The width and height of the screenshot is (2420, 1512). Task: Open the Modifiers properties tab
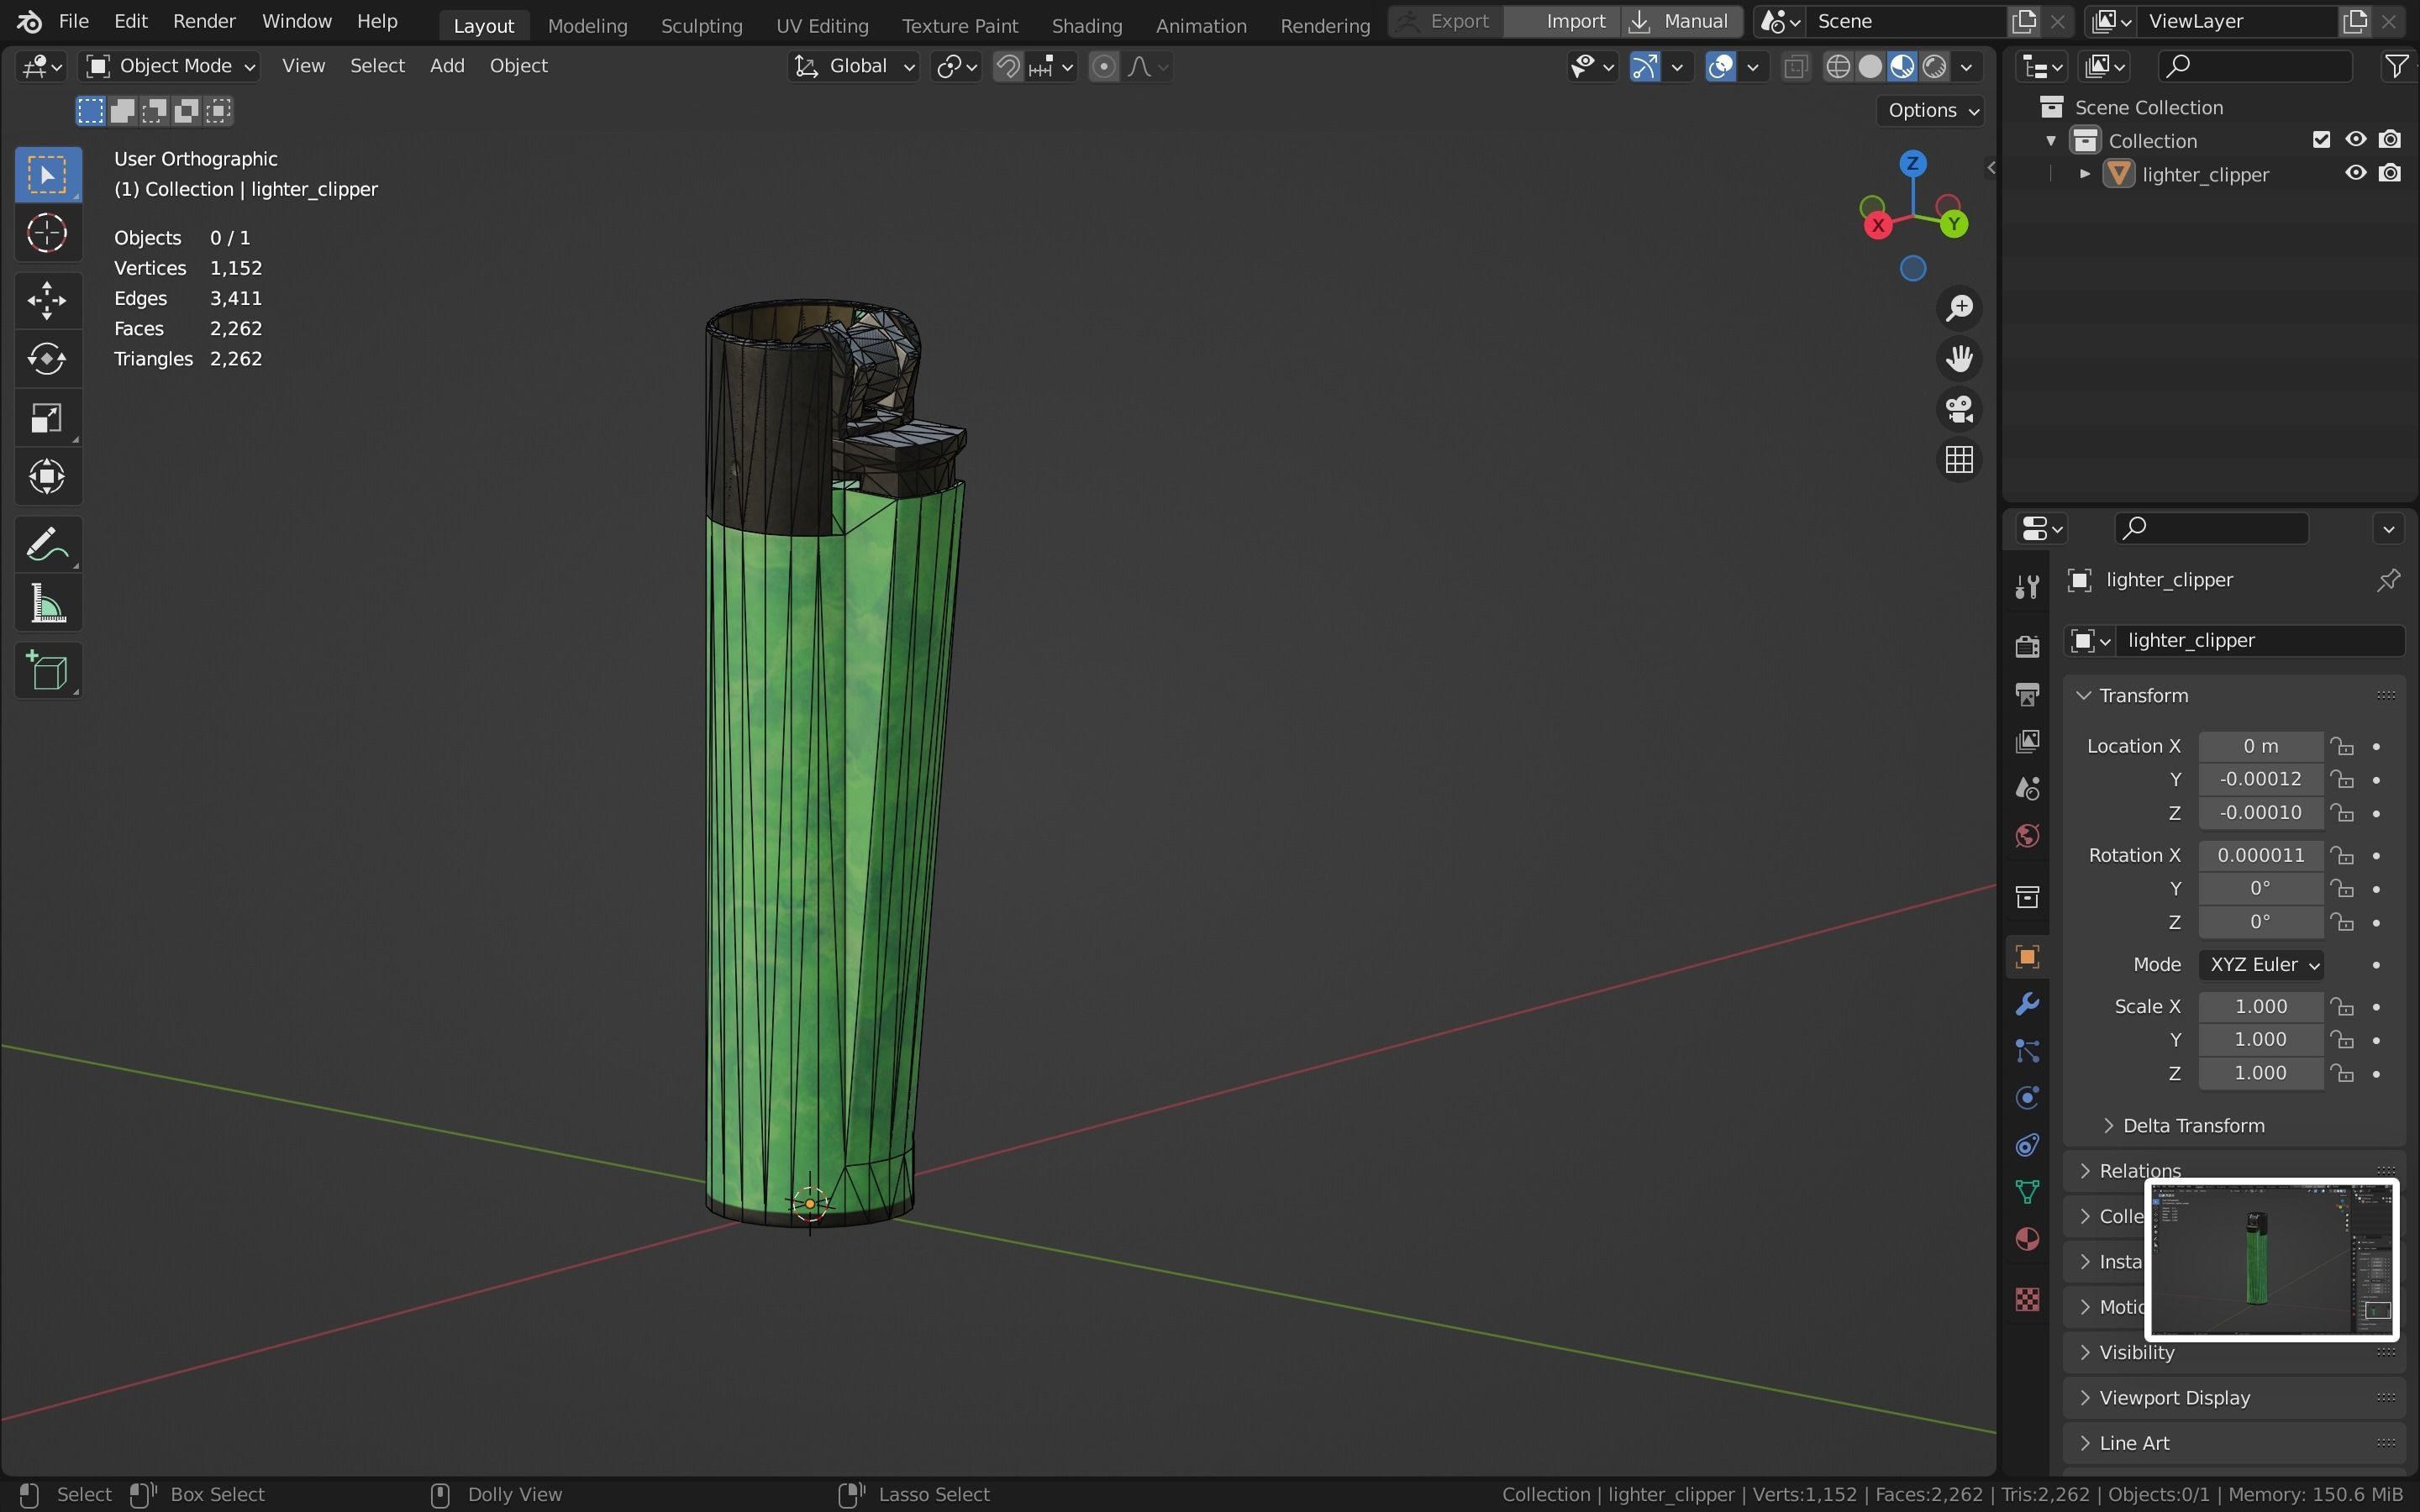tap(2027, 1004)
